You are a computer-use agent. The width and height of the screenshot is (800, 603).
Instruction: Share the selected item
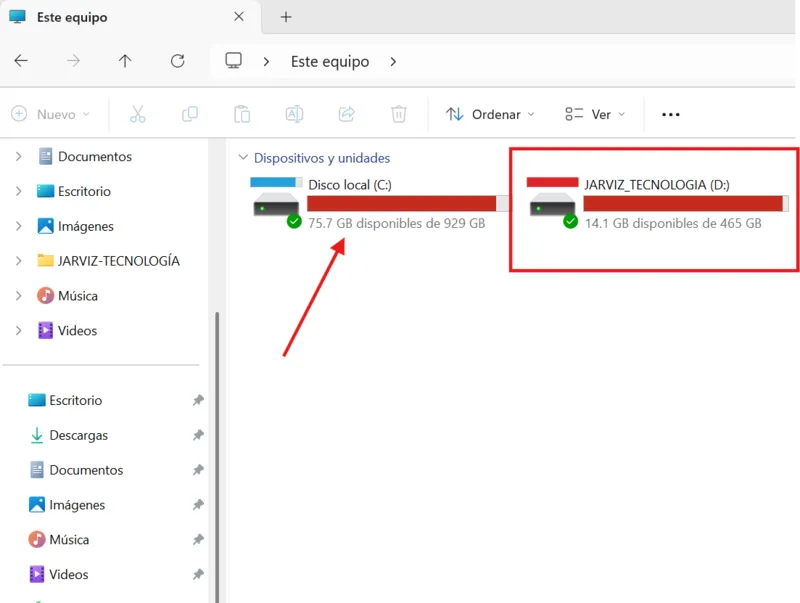coord(346,114)
